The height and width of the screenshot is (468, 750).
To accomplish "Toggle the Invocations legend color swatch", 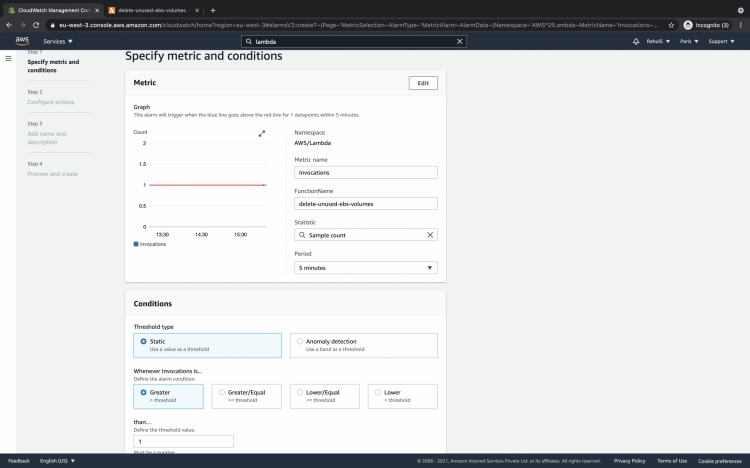I will (x=136, y=244).
